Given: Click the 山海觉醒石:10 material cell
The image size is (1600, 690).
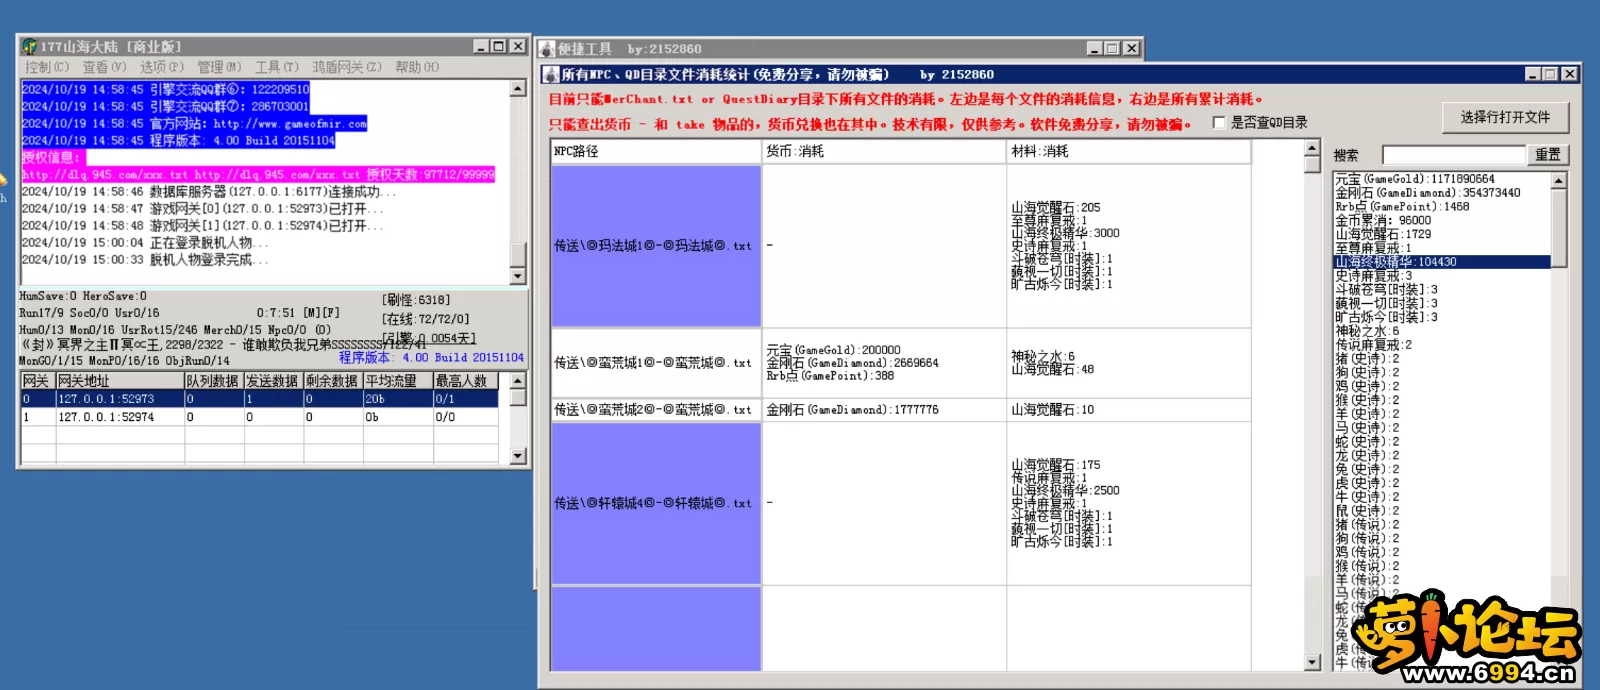Looking at the screenshot, I should click(1129, 410).
